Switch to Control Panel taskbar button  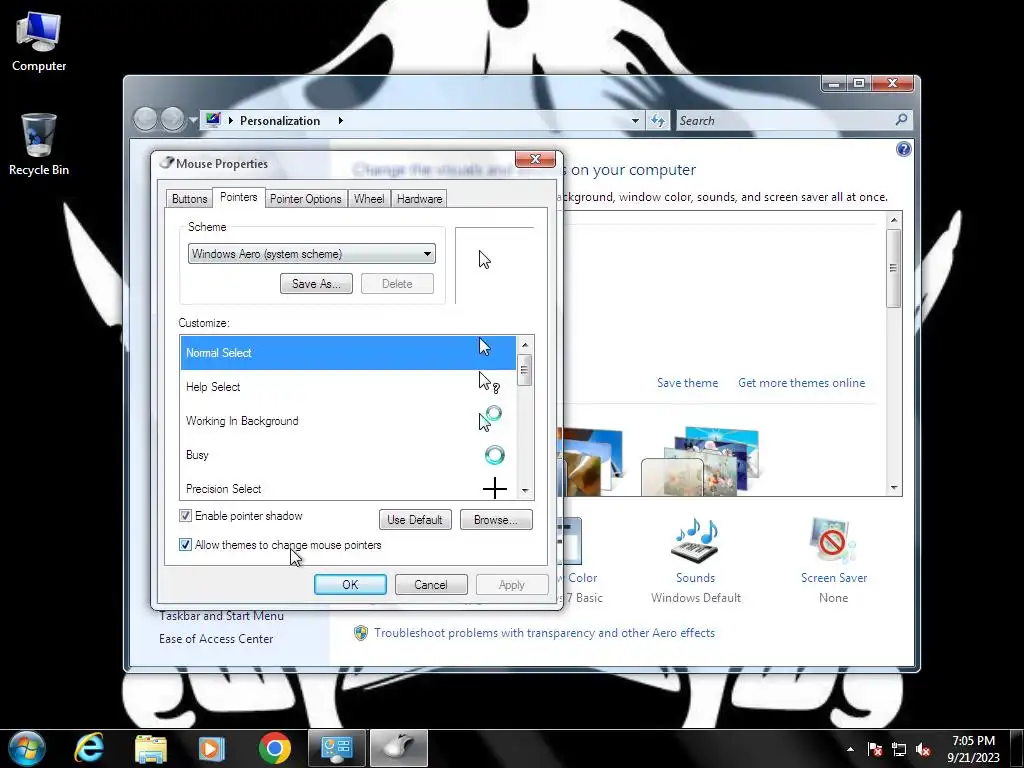coord(337,748)
